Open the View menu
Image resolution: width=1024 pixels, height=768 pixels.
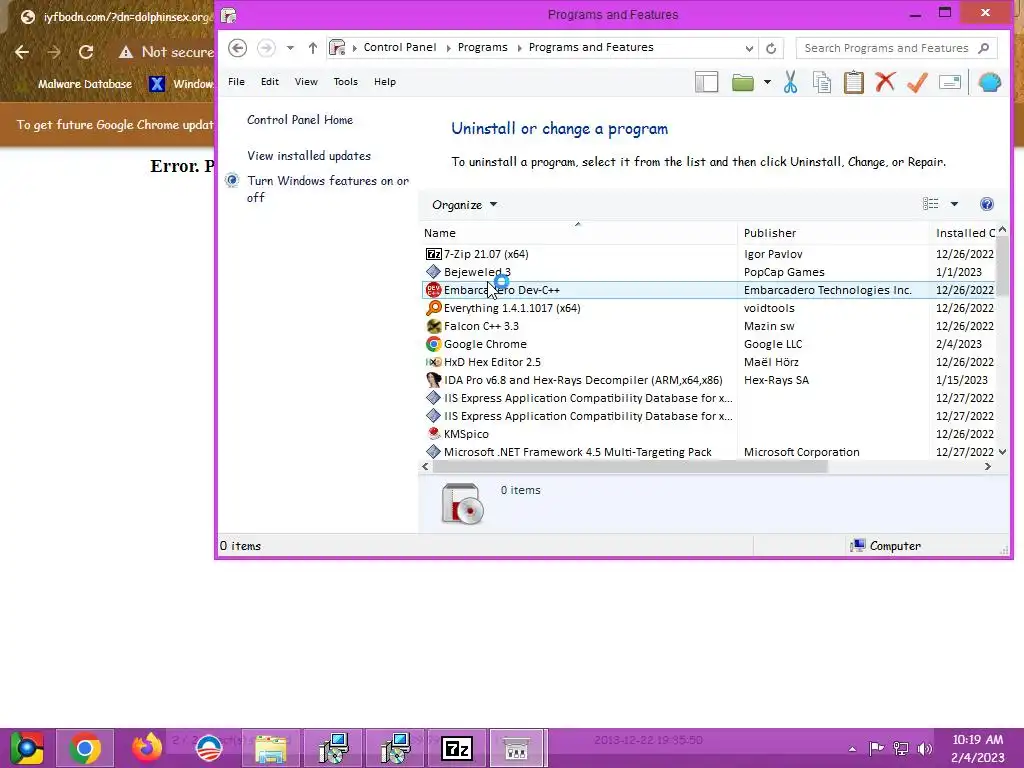pyautogui.click(x=306, y=82)
